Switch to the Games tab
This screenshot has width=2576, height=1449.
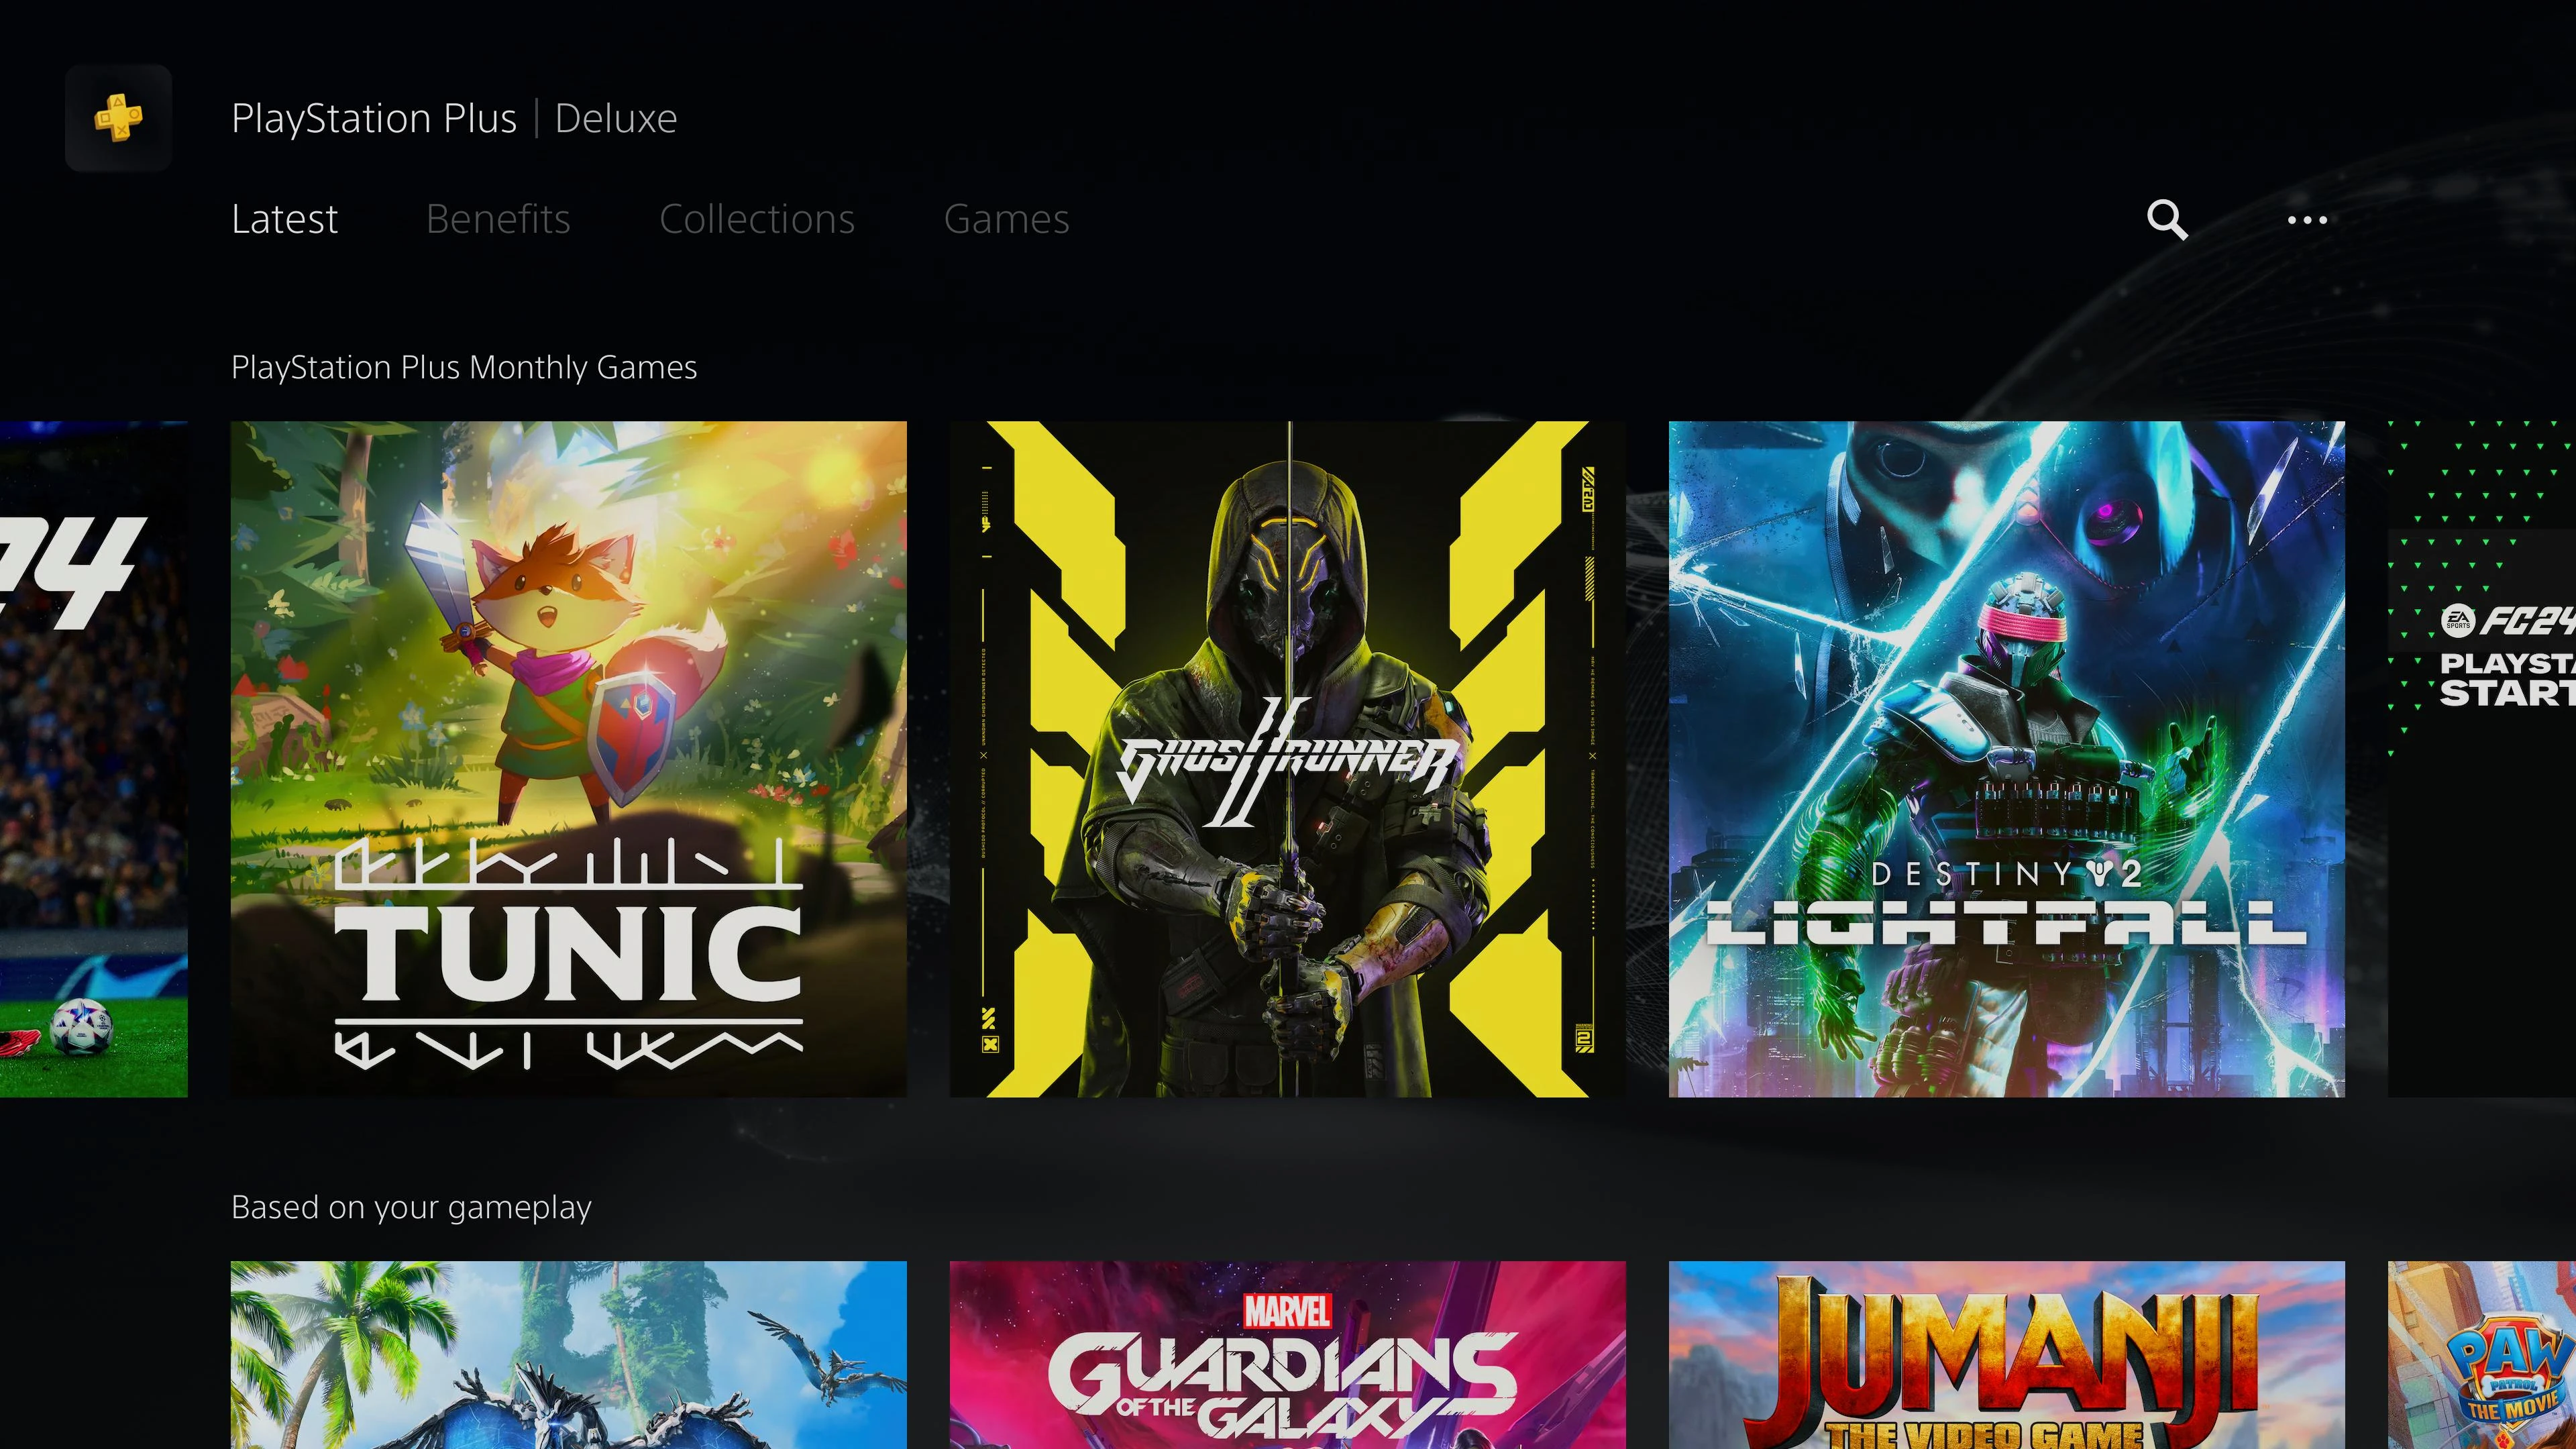click(x=1007, y=217)
